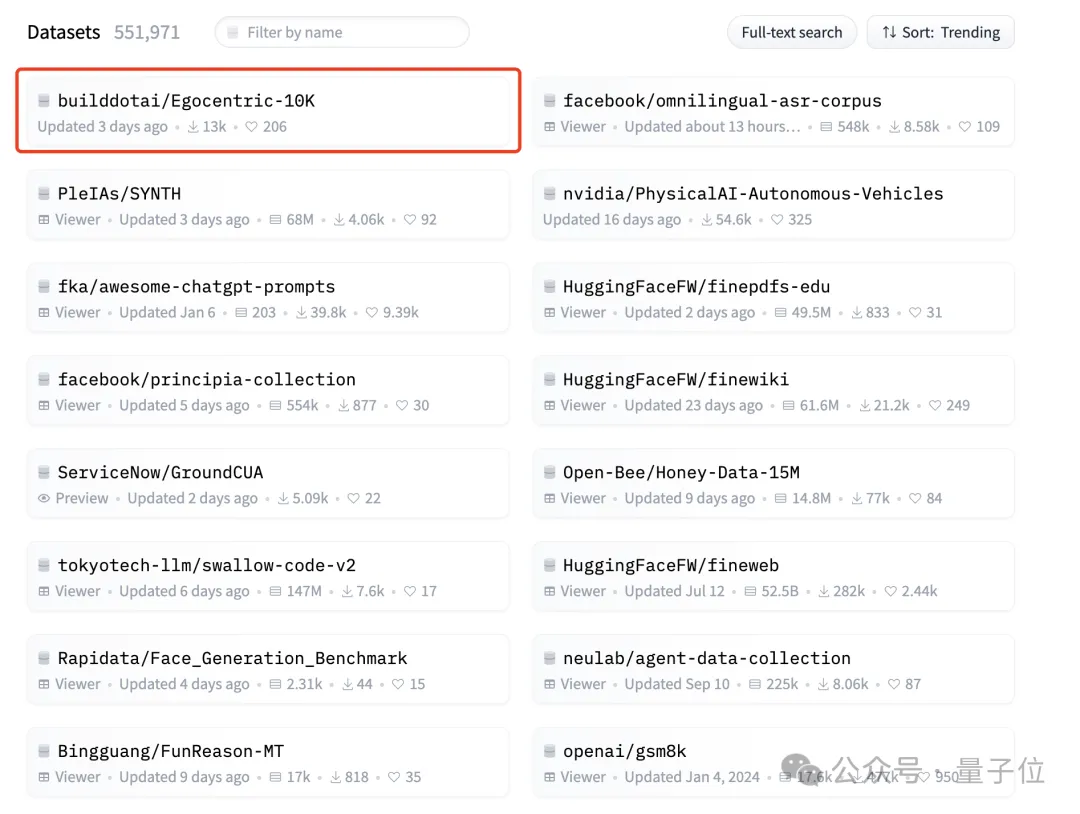Open the neulab/agent-data-collection dataset
The image size is (1080, 814).
pos(706,659)
